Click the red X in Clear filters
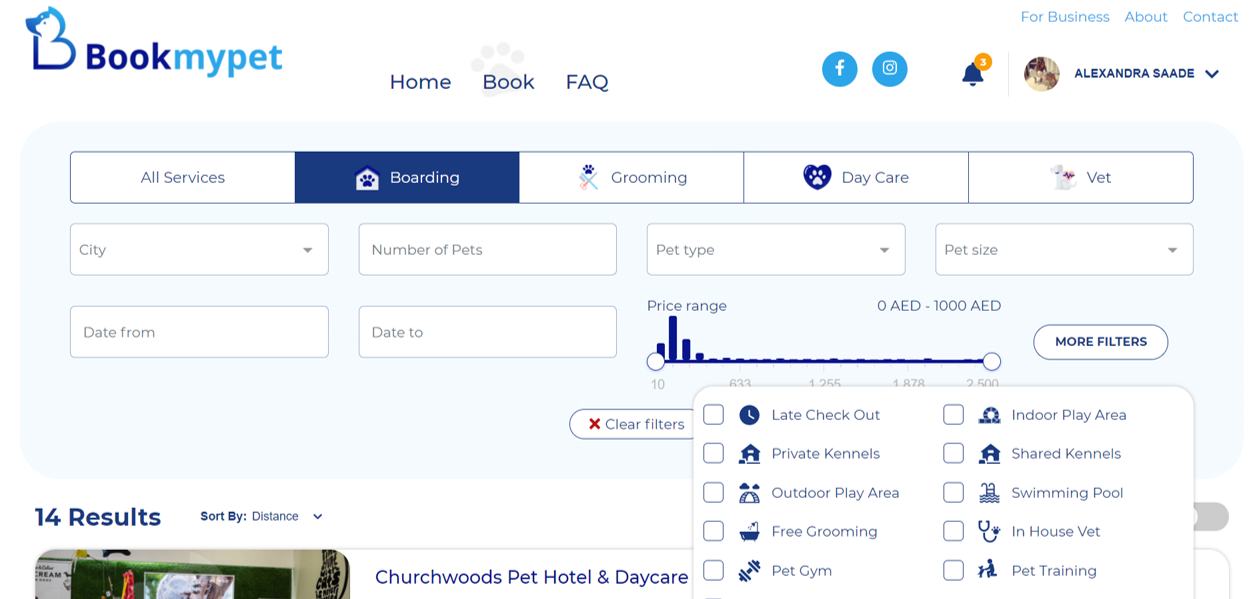Viewport: 1258px width, 599px height. 594,424
